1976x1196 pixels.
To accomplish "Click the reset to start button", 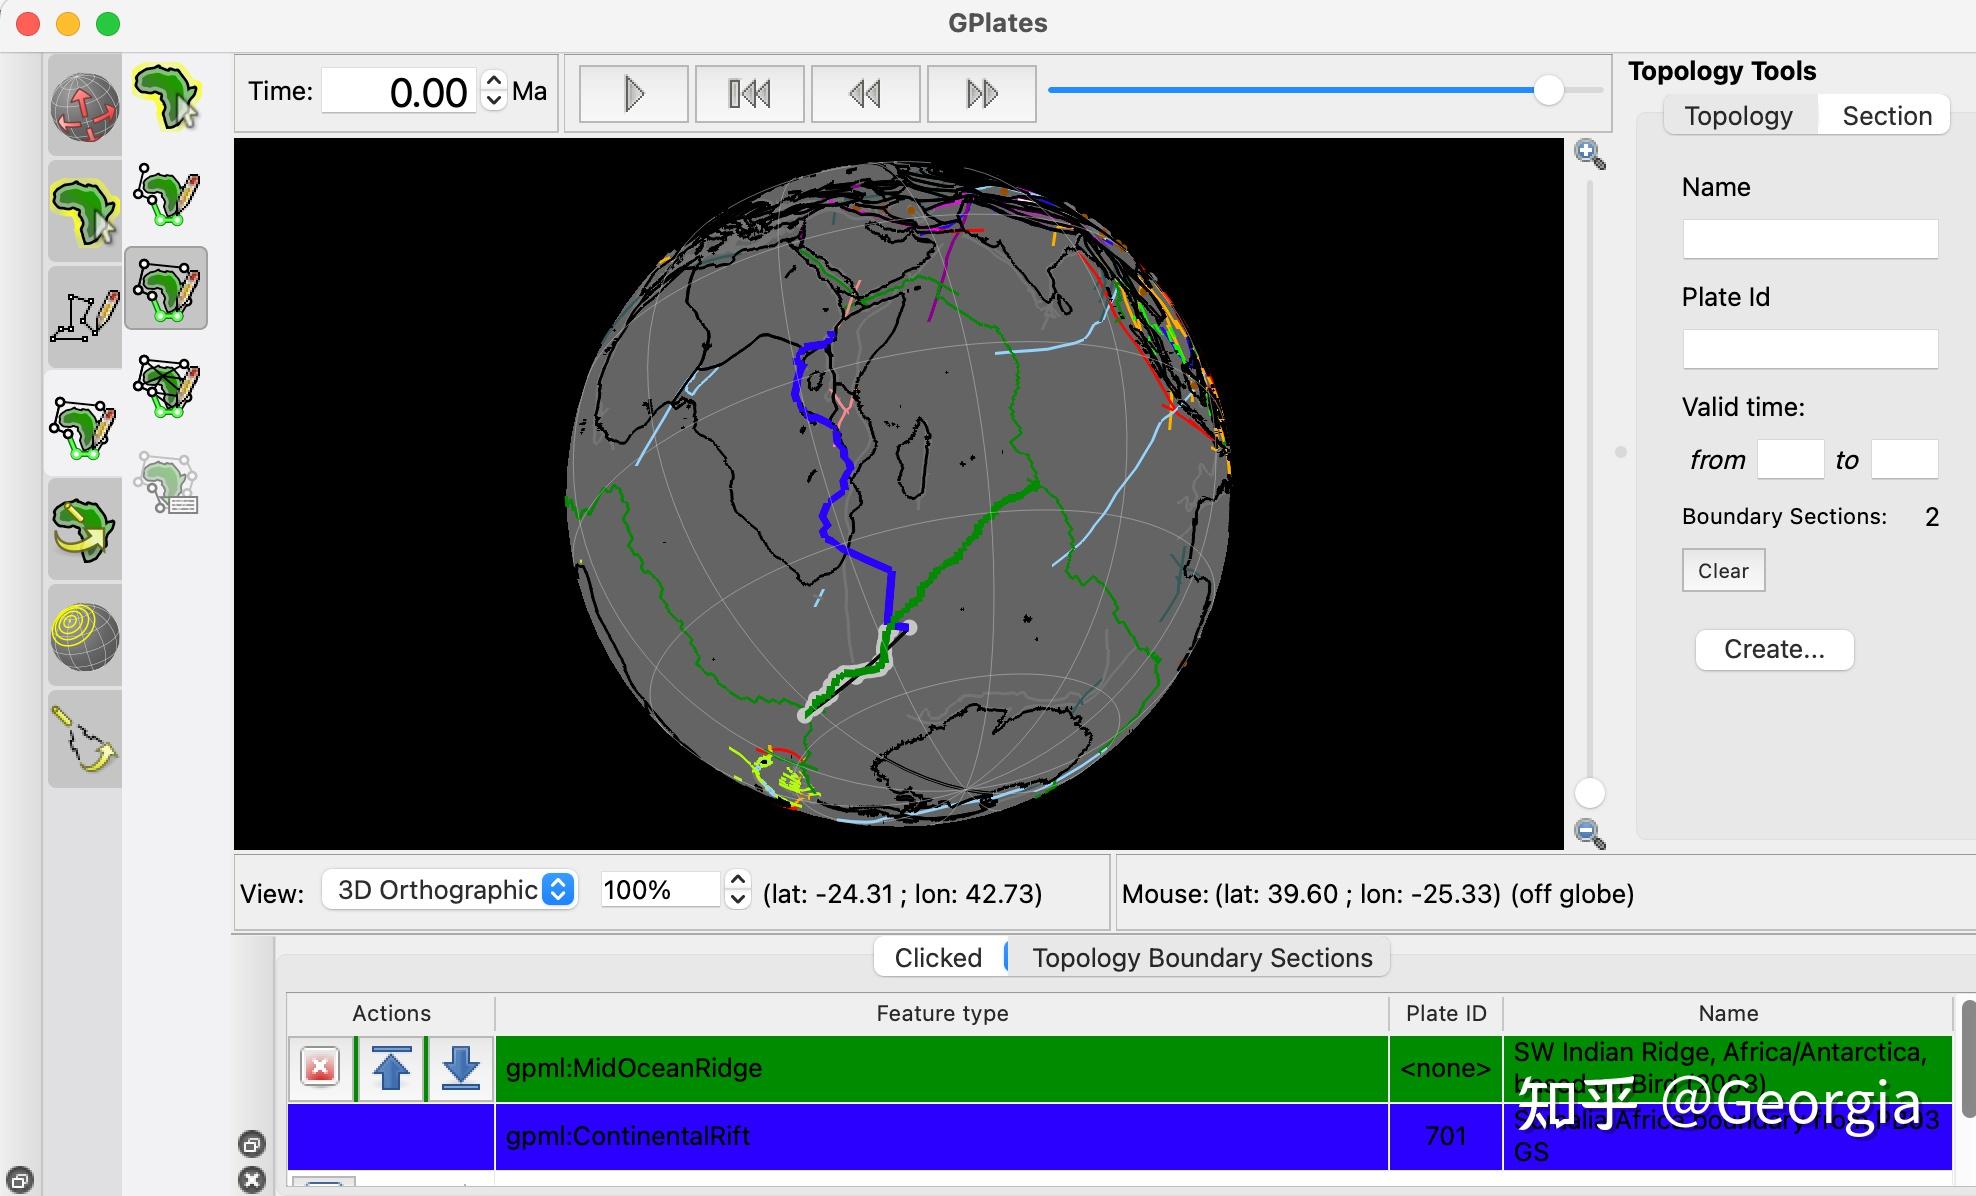I will coord(749,94).
